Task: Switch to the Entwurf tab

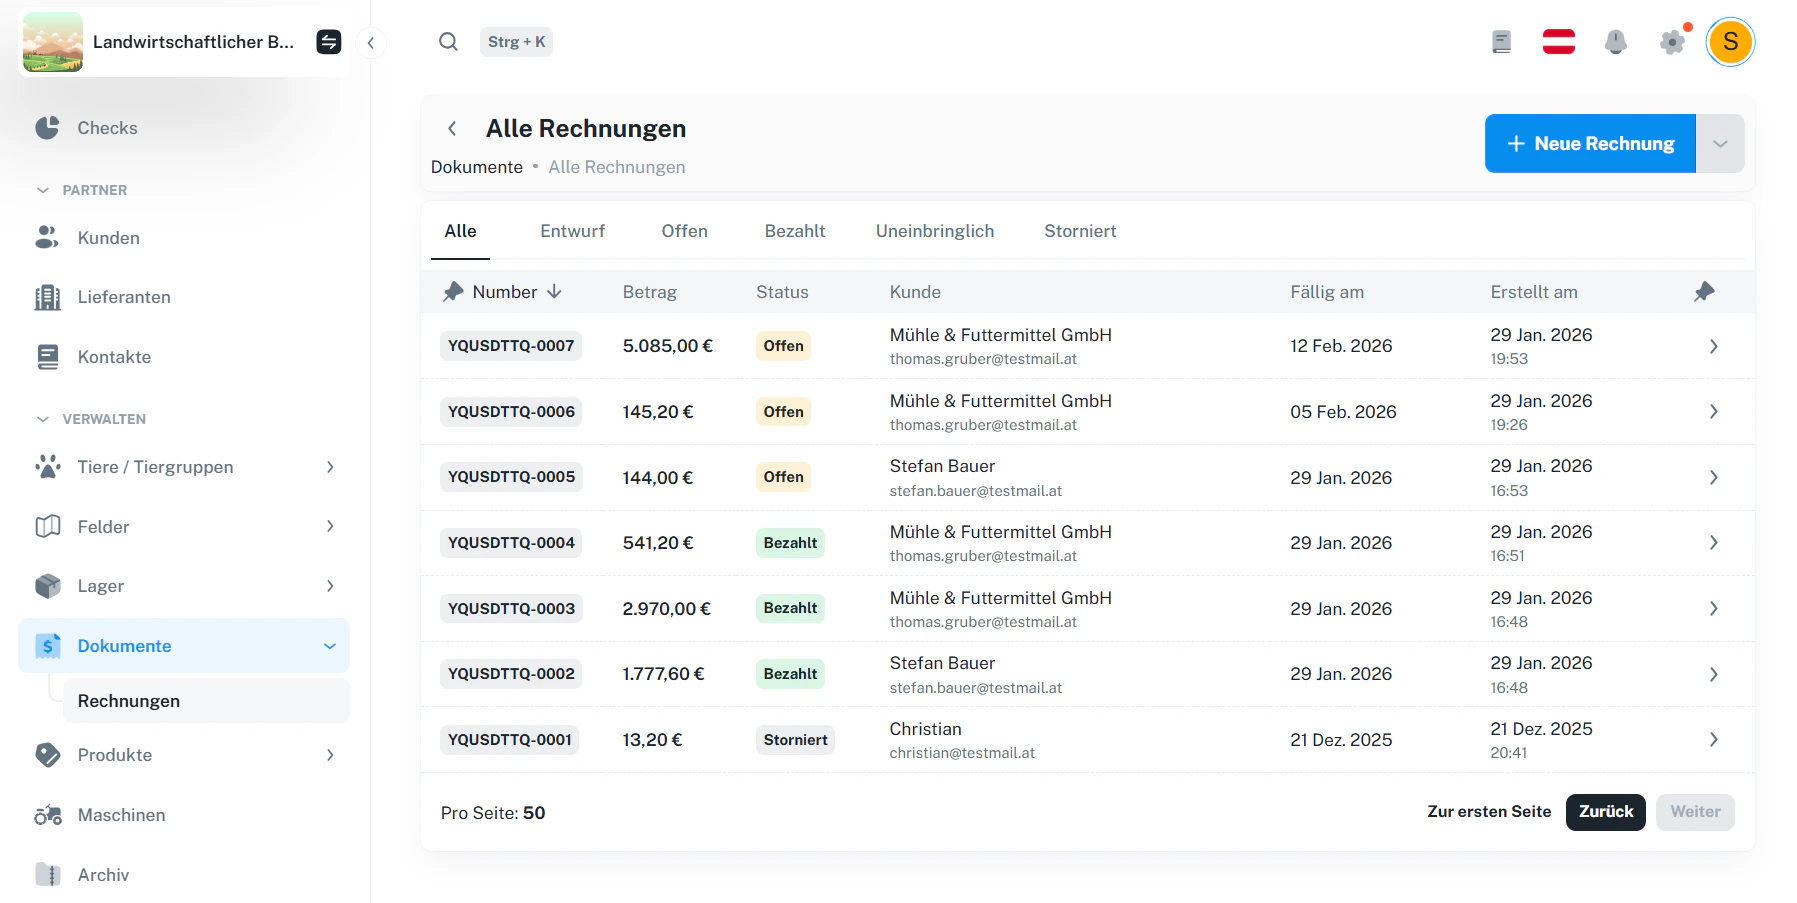Action: click(572, 231)
